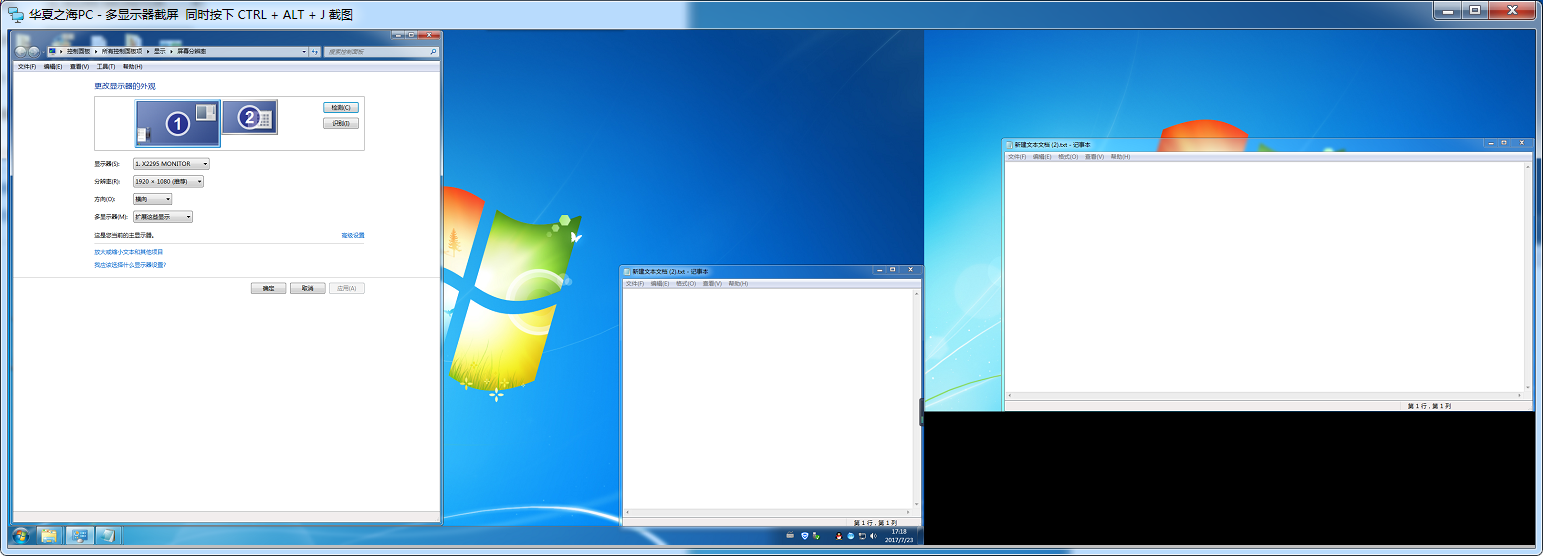Expand the 多显示器 dropdown
Screen dimensions: 1543x556
pyautogui.click(x=162, y=217)
